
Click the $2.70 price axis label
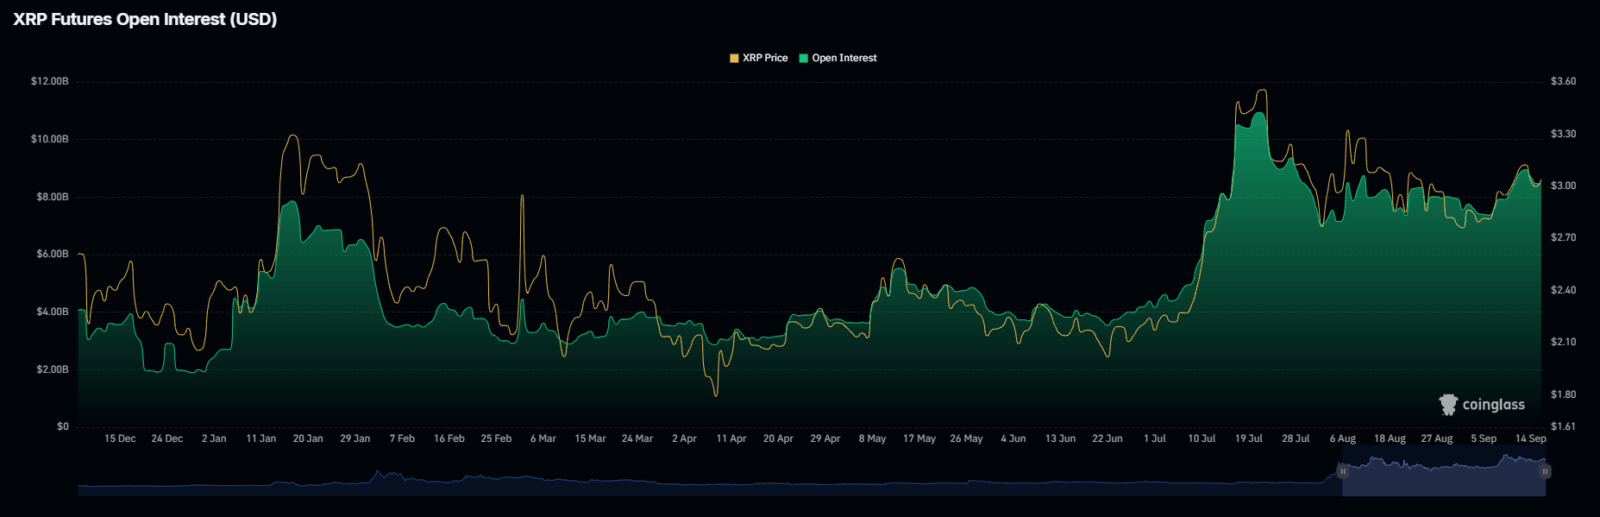1563,238
